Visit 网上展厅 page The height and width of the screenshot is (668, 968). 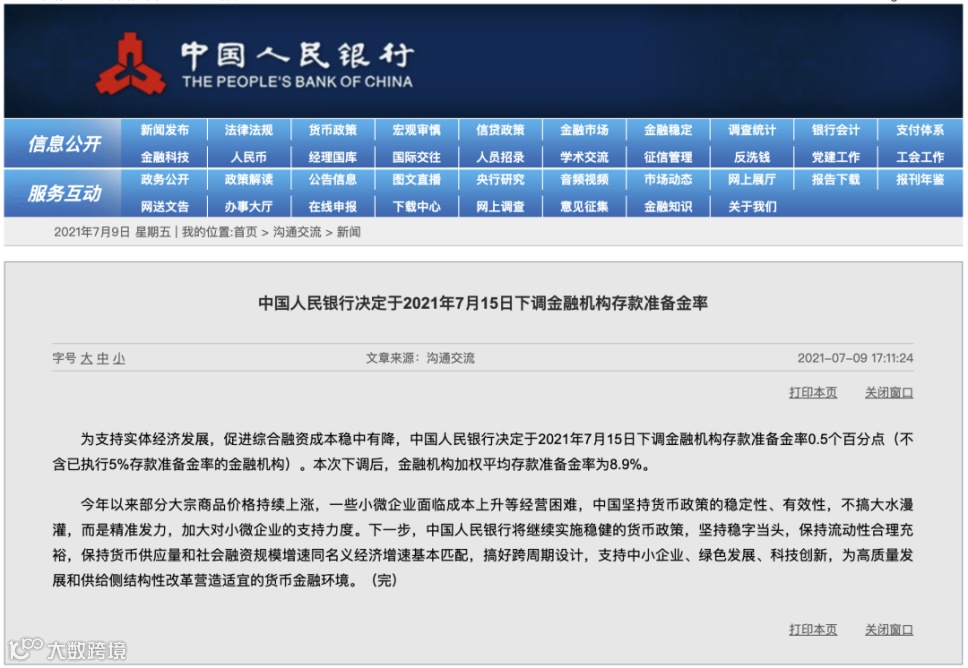point(752,180)
